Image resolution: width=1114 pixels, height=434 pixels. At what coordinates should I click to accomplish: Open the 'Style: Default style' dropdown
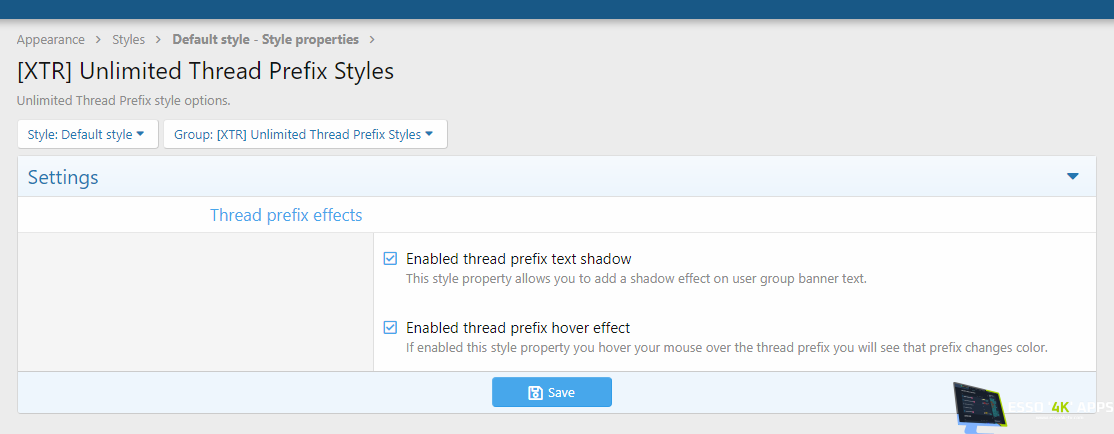(x=87, y=134)
